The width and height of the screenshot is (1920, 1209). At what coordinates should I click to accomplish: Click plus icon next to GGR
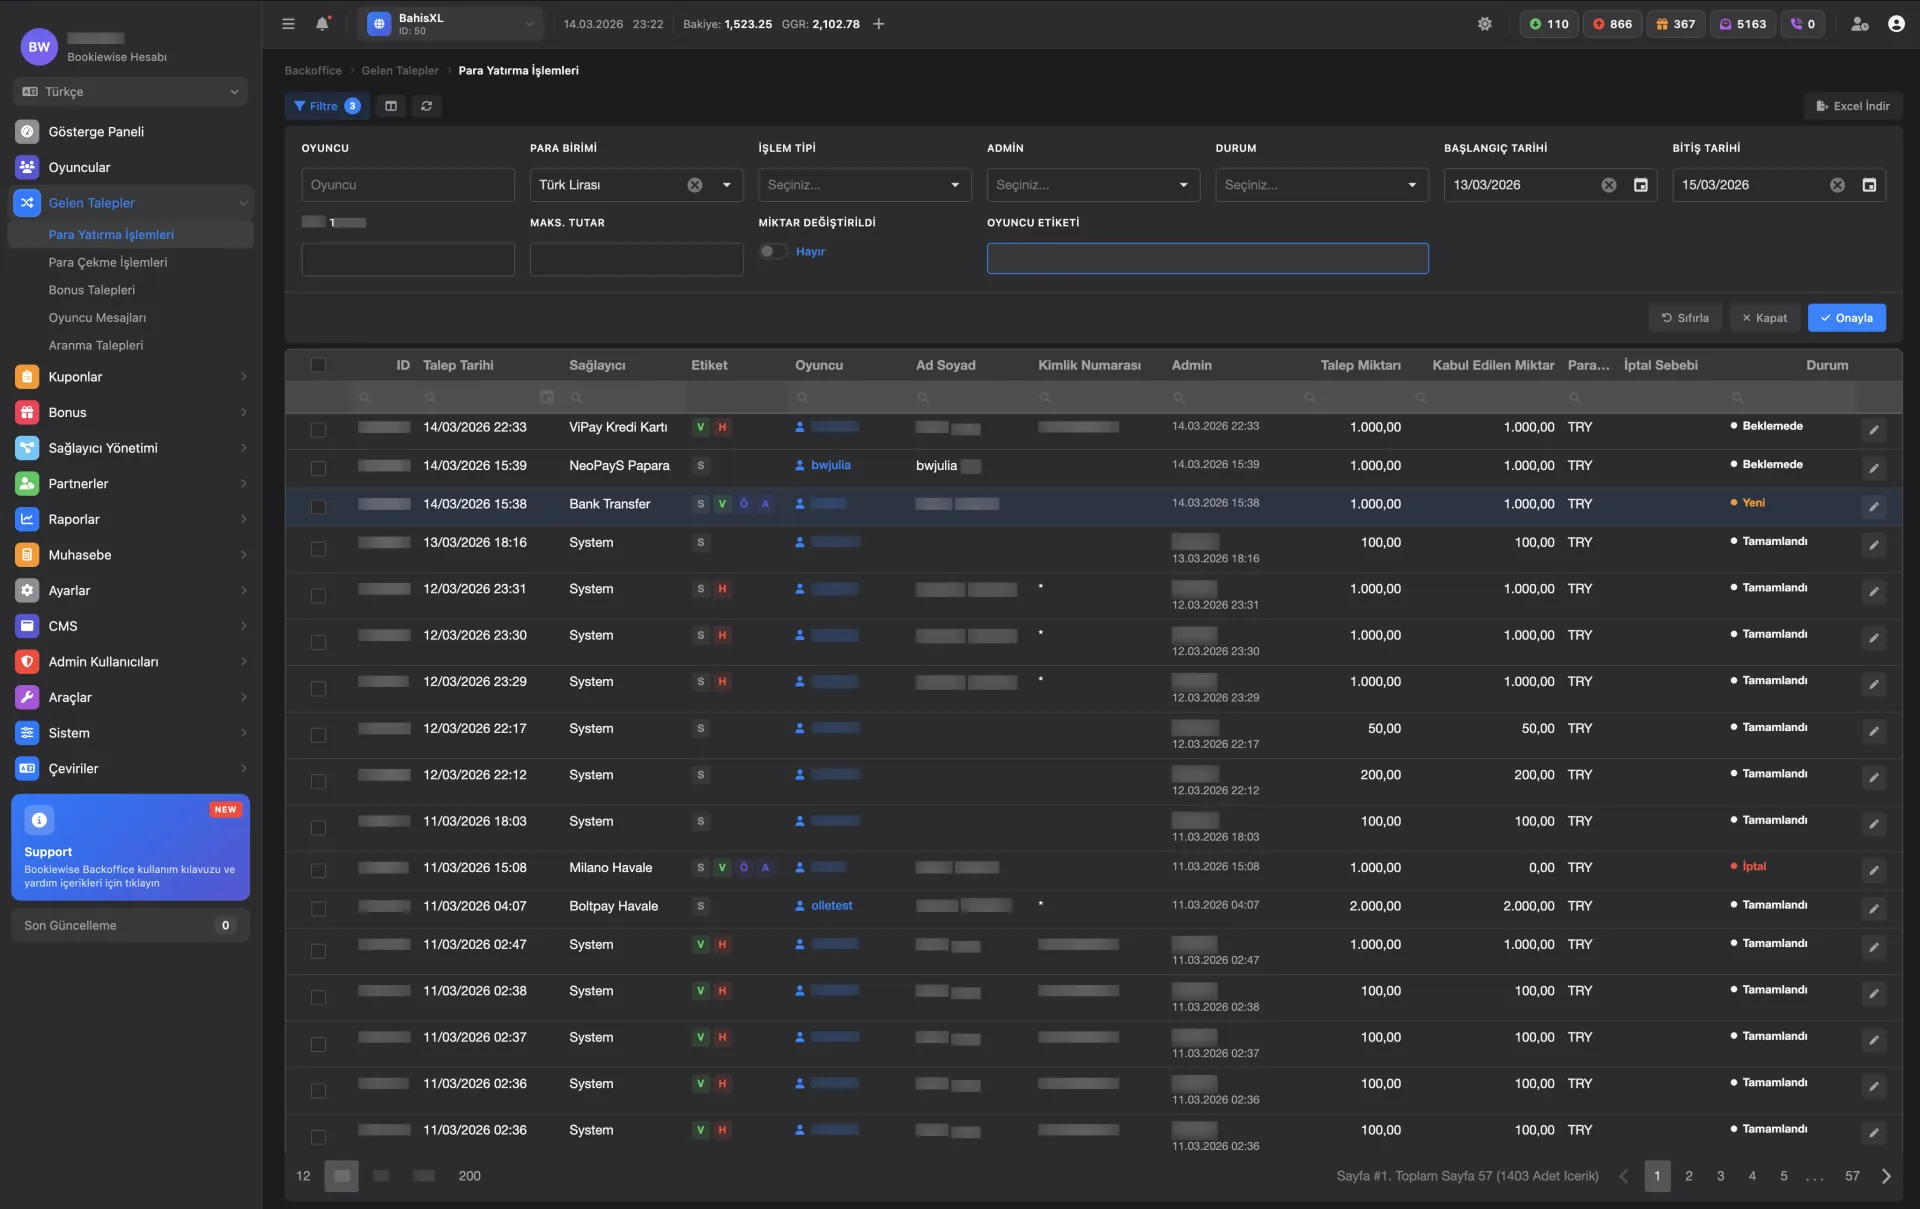coord(879,24)
